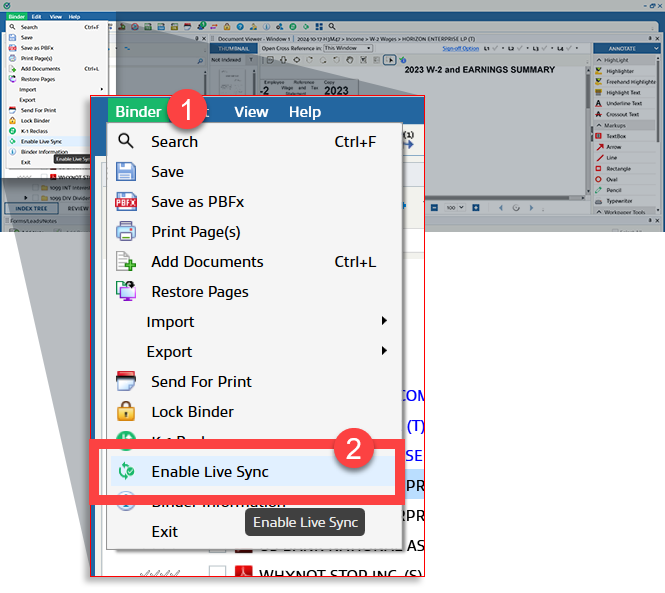This screenshot has height=593, width=665.
Task: Pick the Crossout Text tool
Action: 622,114
